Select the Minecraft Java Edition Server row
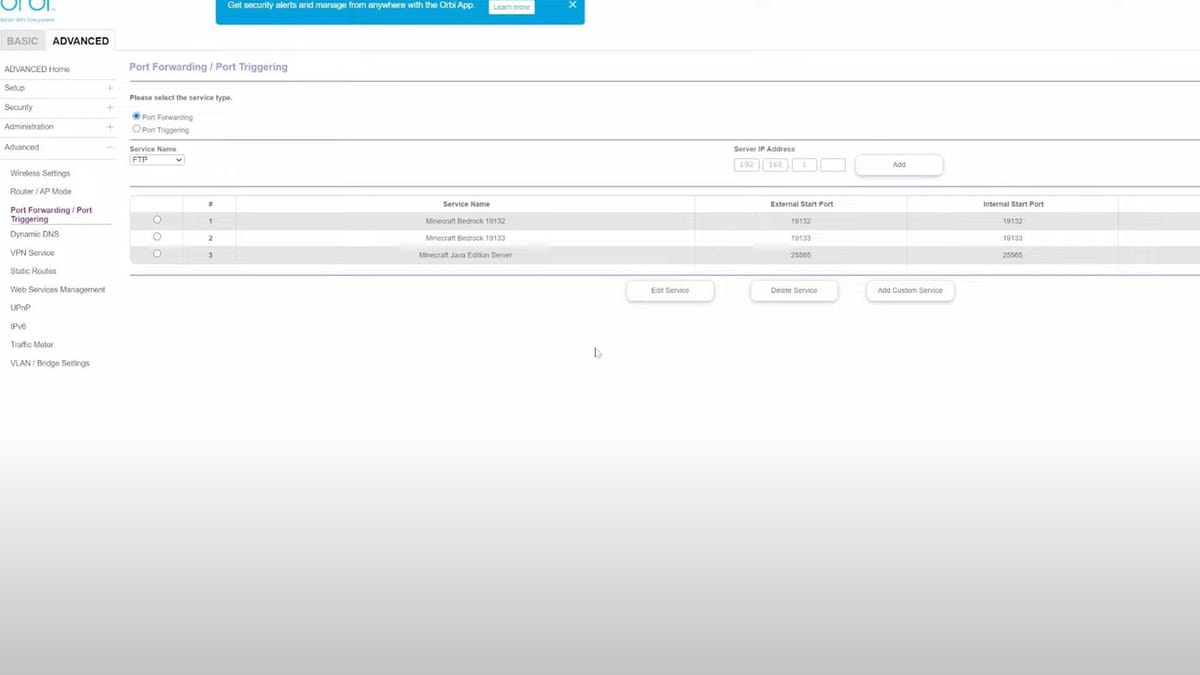 pos(157,254)
